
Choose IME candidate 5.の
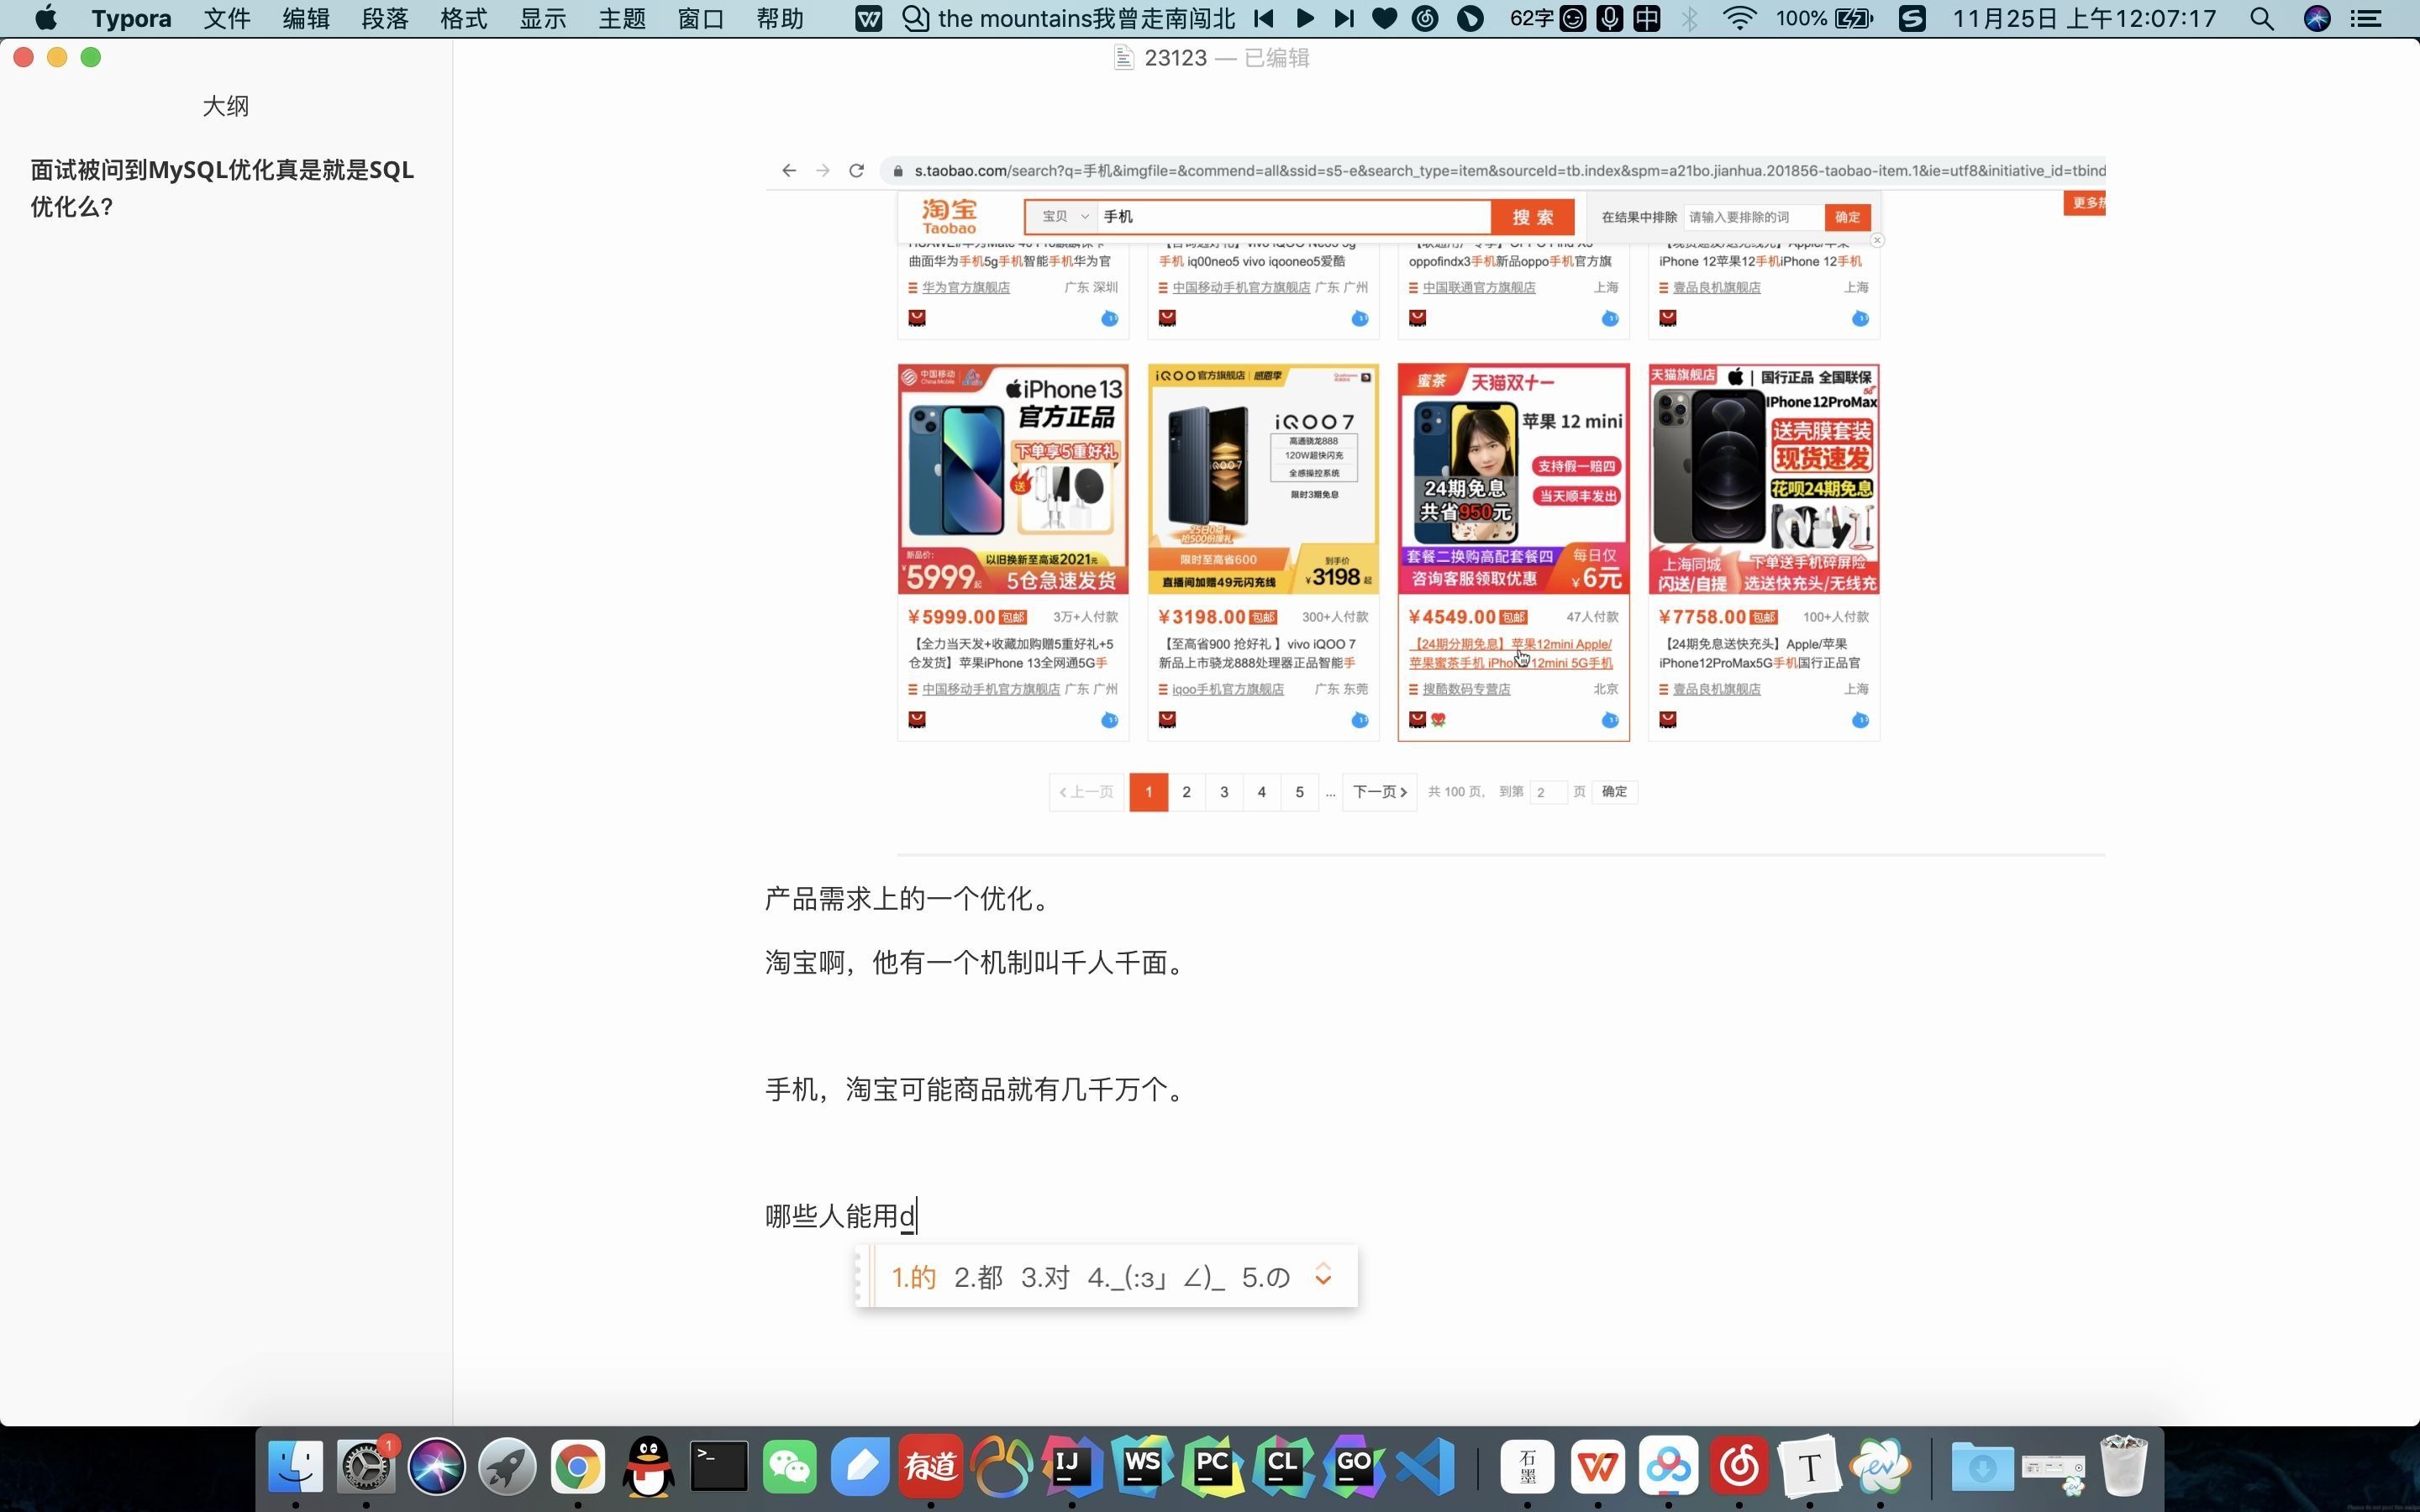click(x=1266, y=1277)
